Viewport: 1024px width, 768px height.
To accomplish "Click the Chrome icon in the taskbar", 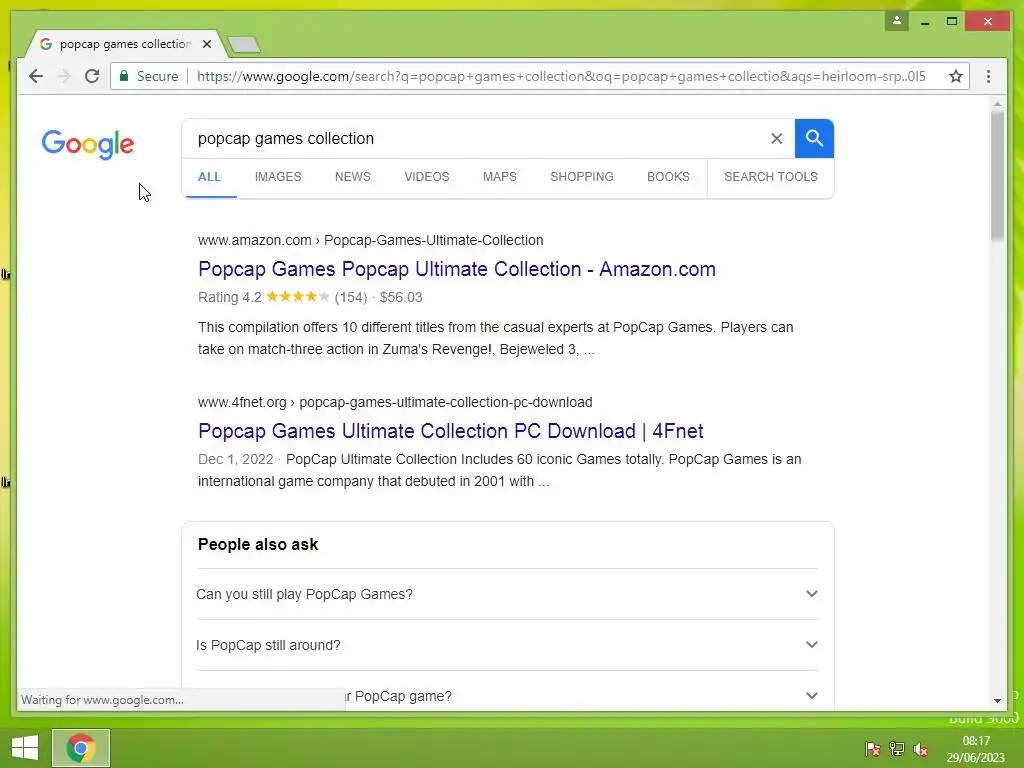I will pyautogui.click(x=80, y=748).
